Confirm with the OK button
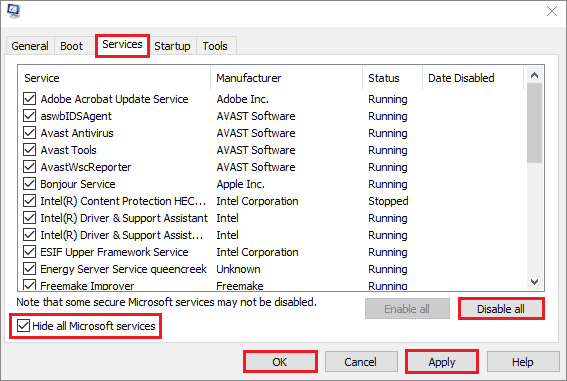Screen dimensions: 567x381 280,362
